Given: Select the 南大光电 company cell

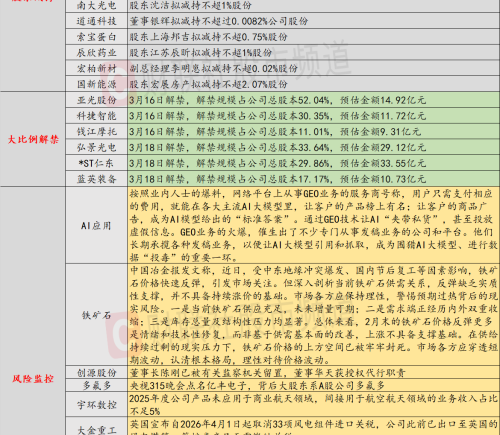Looking at the screenshot, I should click(x=96, y=6).
